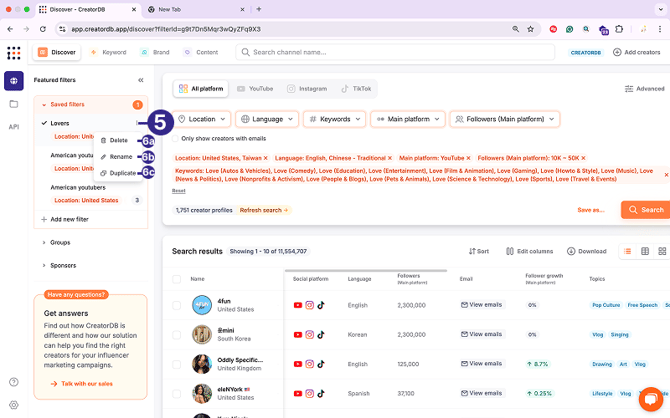Click Add new filter
Image resolution: width=670 pixels, height=418 pixels.
(x=65, y=219)
